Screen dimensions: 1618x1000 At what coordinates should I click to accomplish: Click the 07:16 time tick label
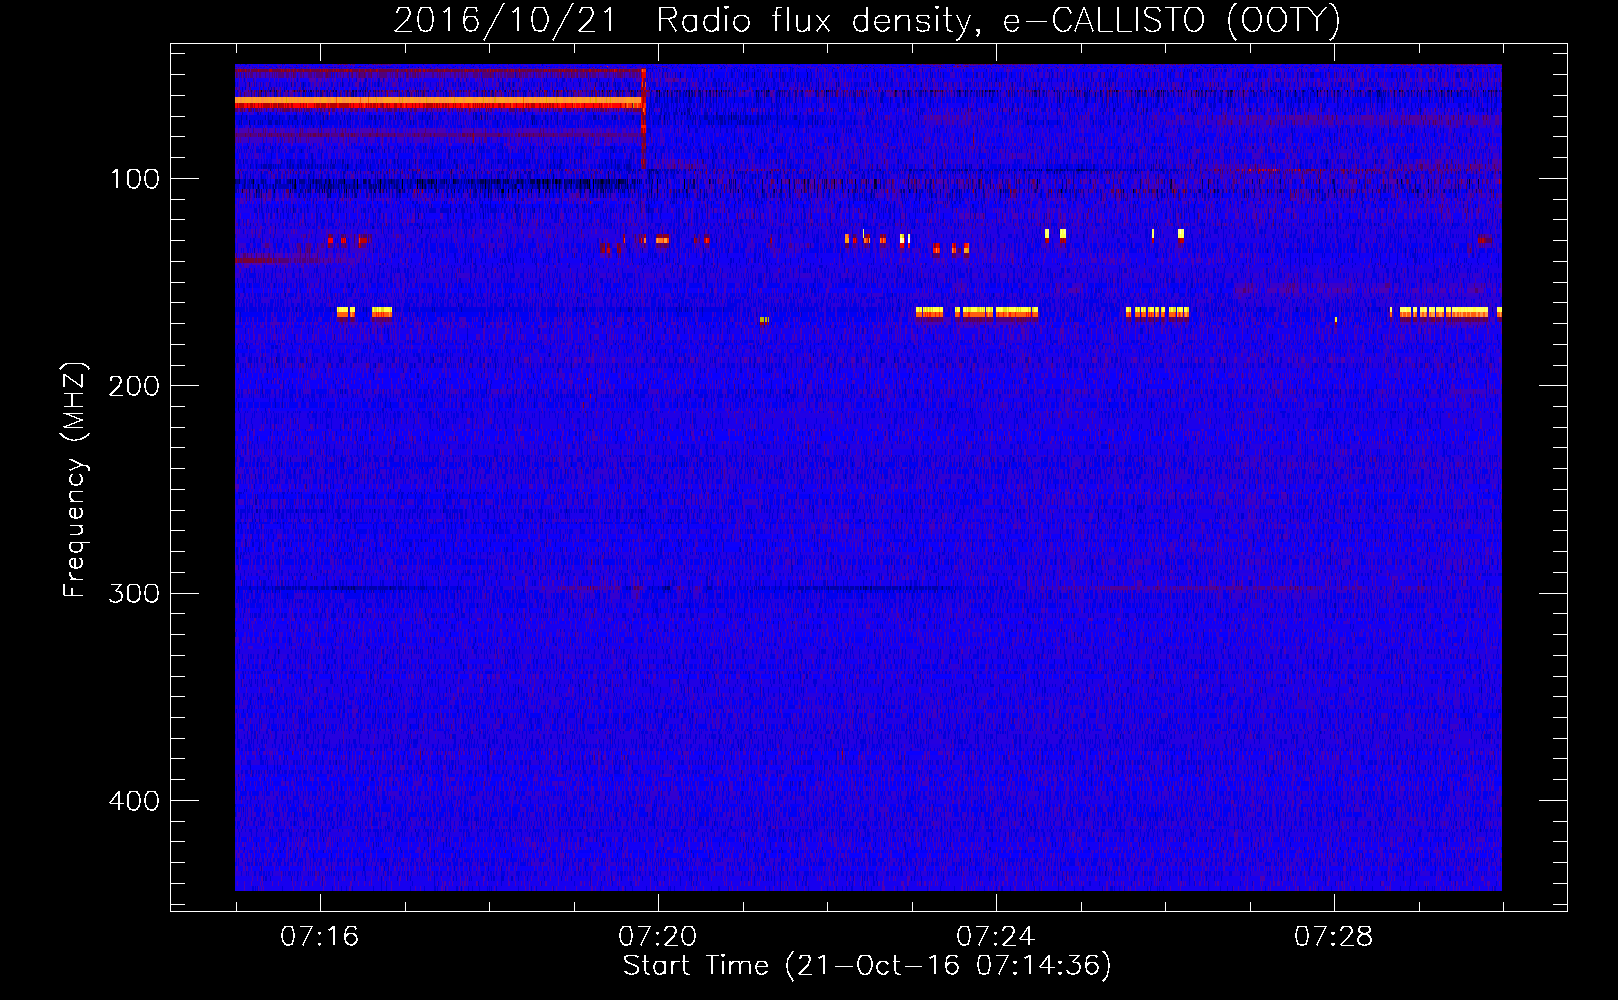point(320,937)
